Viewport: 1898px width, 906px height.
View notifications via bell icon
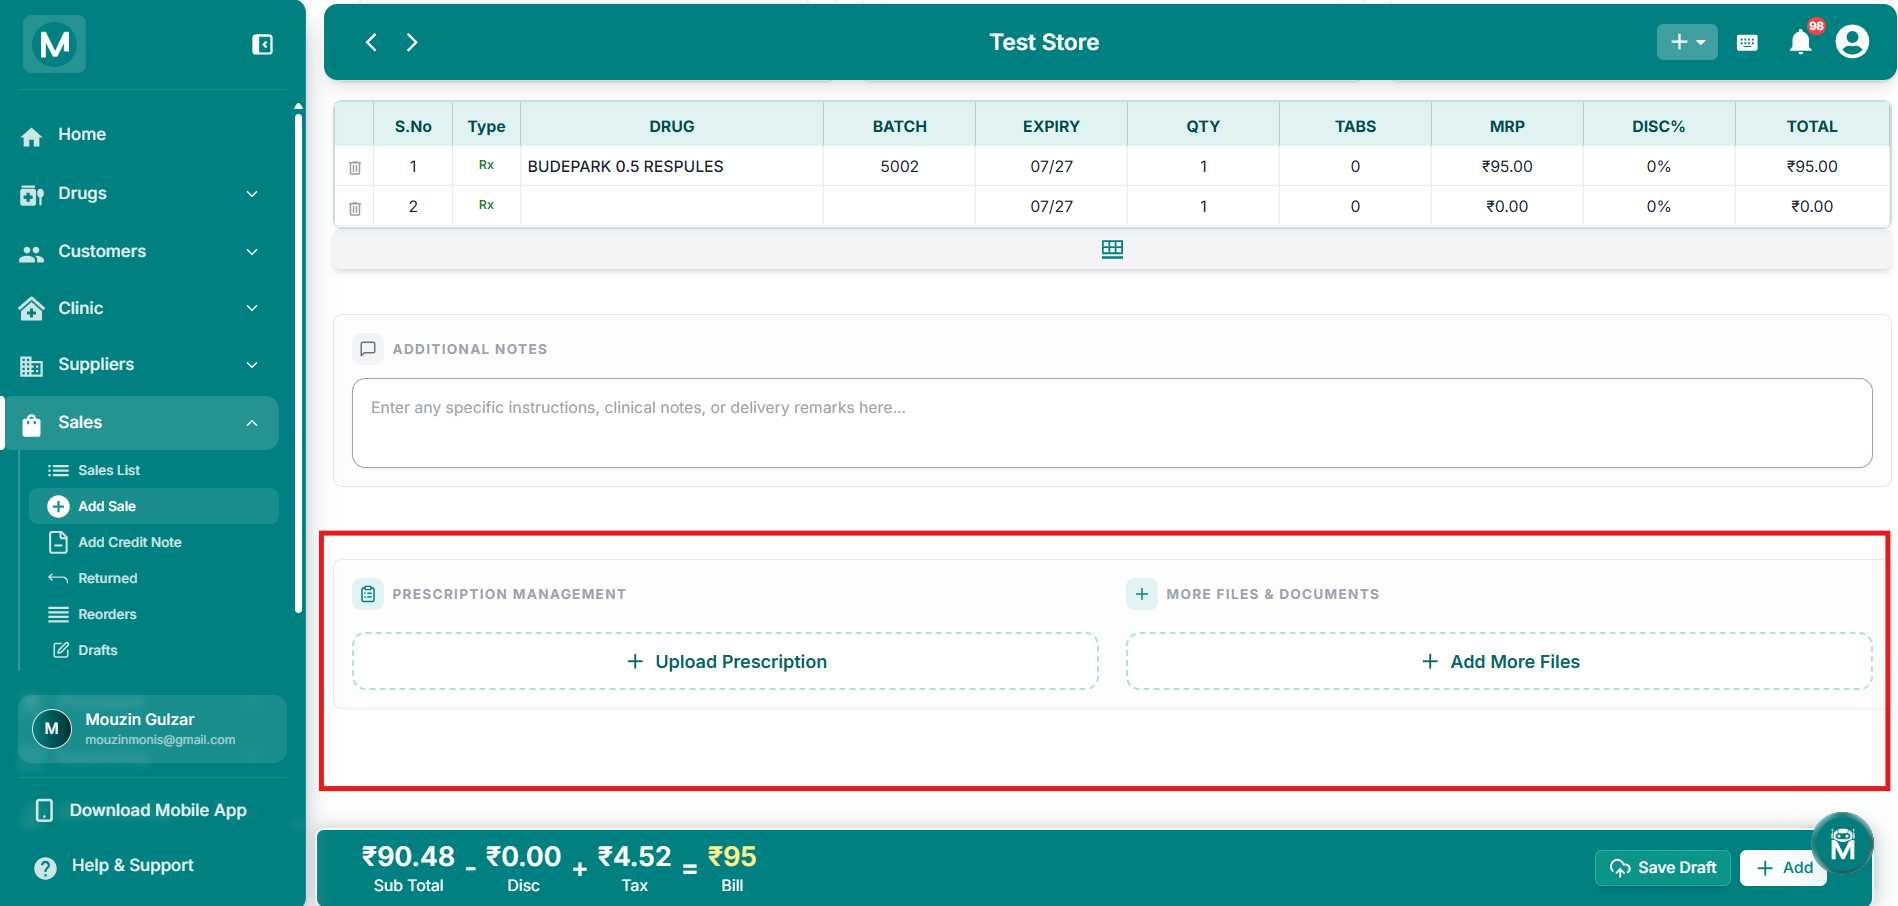click(1801, 42)
